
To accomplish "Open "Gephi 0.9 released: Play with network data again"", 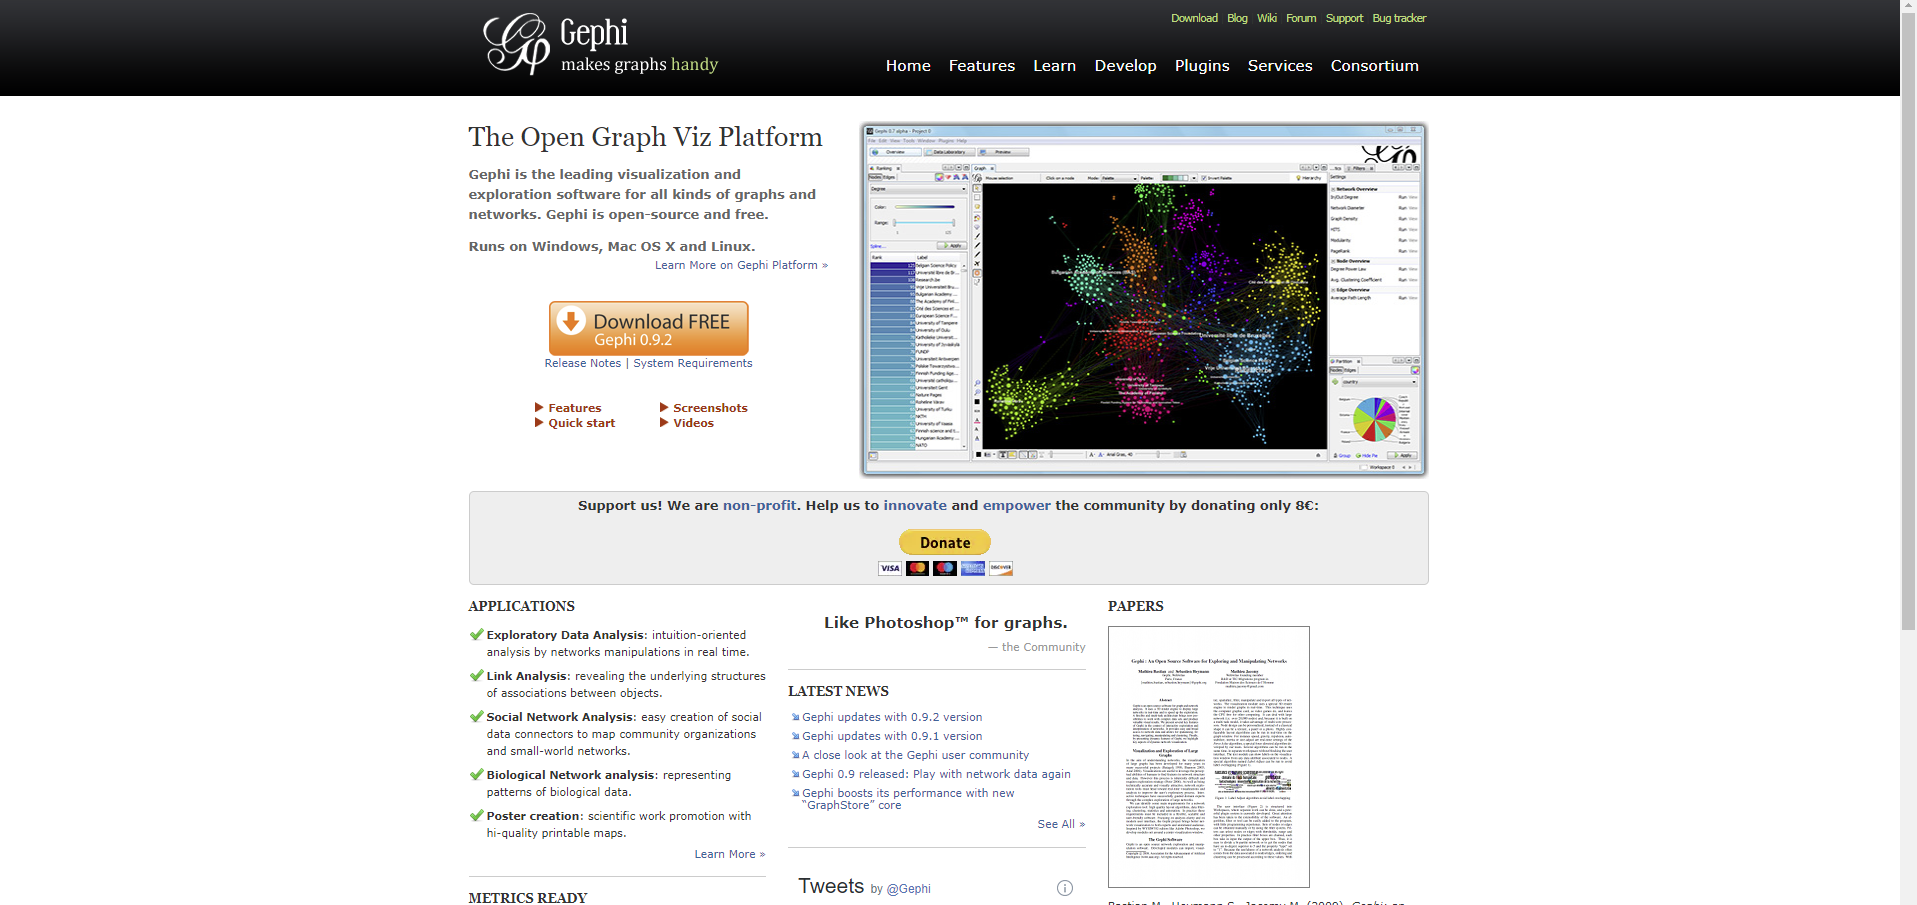I will coord(935,773).
